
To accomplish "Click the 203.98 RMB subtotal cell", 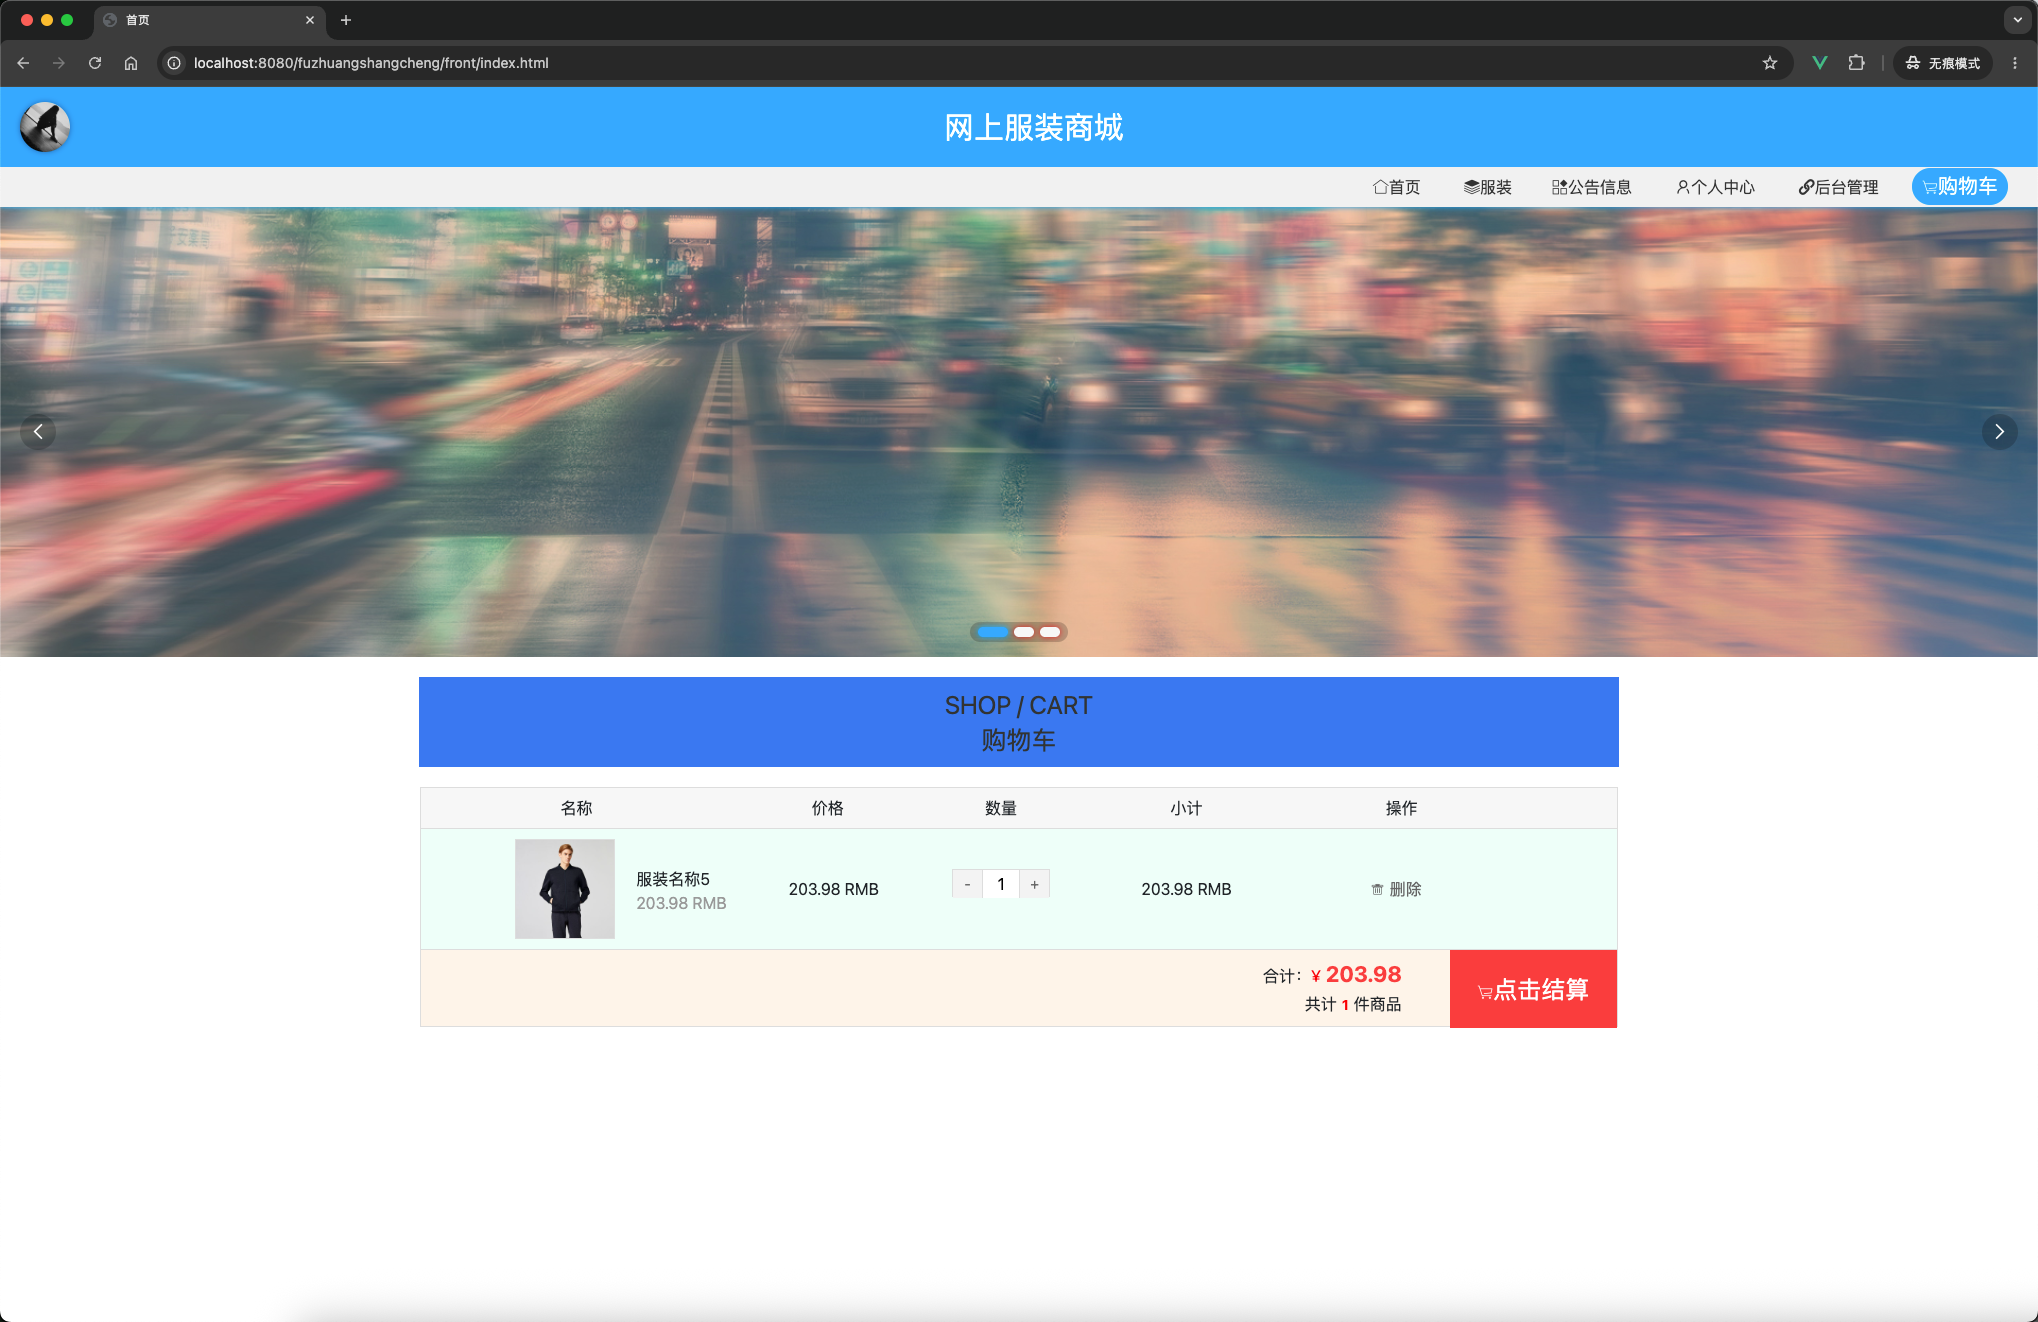I will click(1186, 889).
